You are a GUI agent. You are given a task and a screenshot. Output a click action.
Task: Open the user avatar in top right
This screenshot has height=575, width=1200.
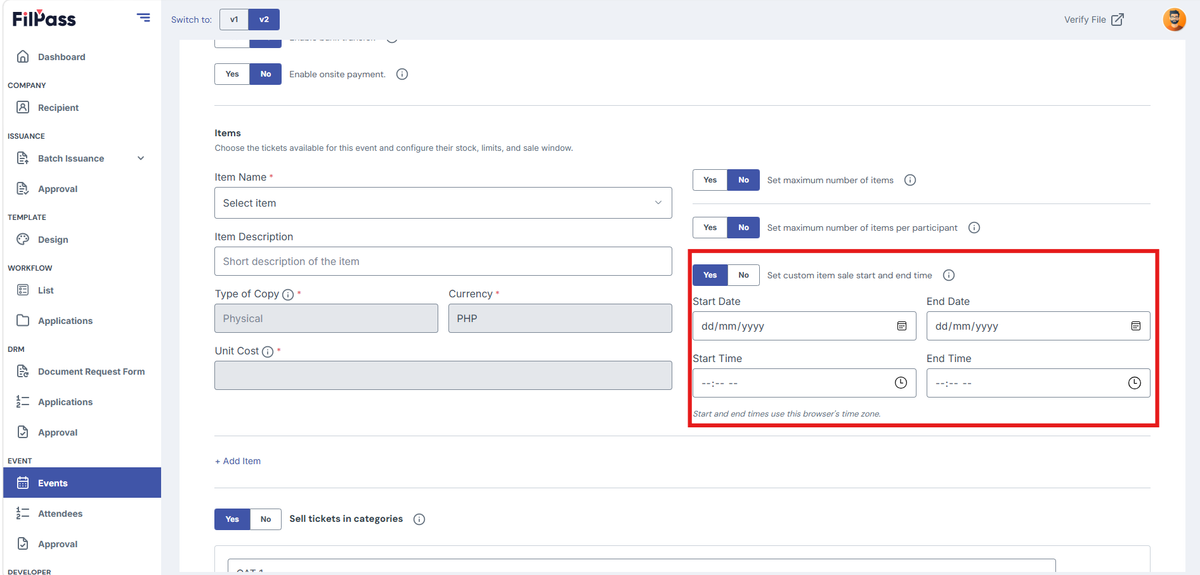1175,19
